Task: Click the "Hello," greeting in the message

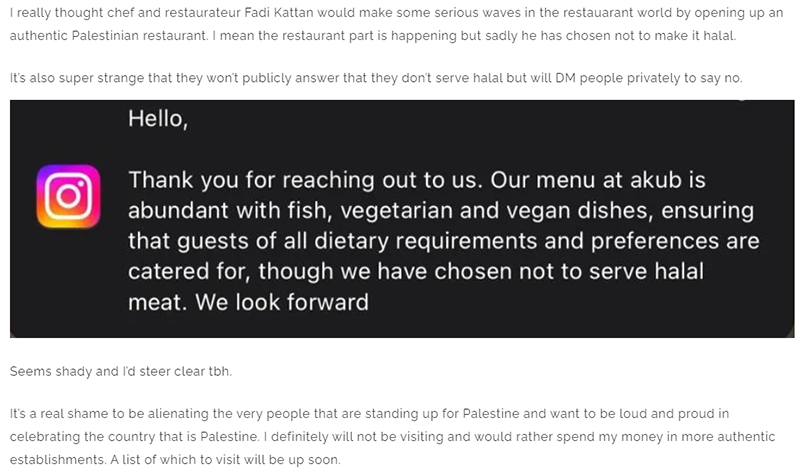Action: (158, 119)
